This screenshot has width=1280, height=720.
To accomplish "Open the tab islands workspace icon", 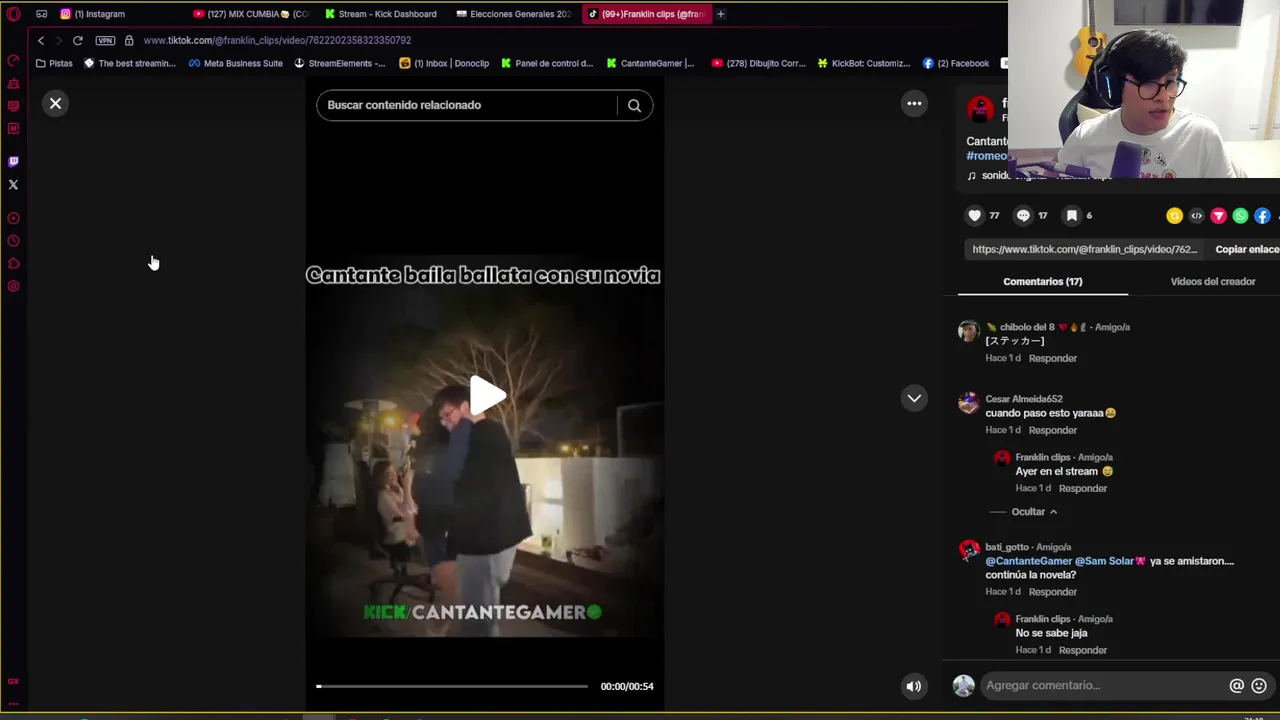I will (x=41, y=14).
